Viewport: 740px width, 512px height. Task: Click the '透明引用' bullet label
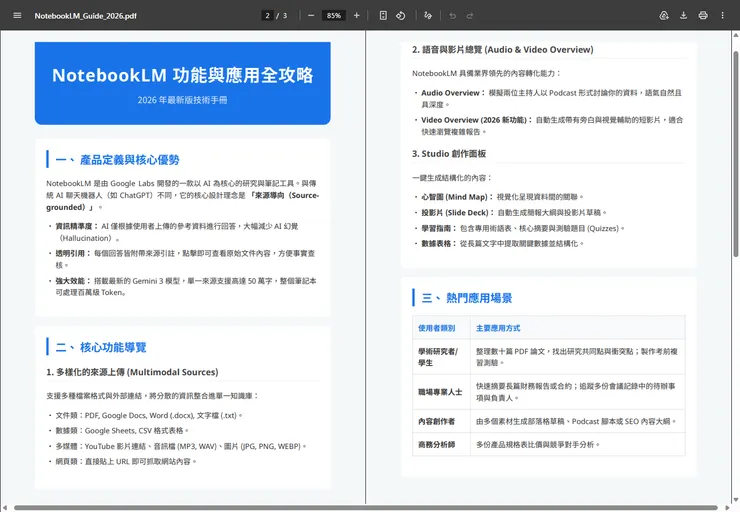[x=73, y=253]
